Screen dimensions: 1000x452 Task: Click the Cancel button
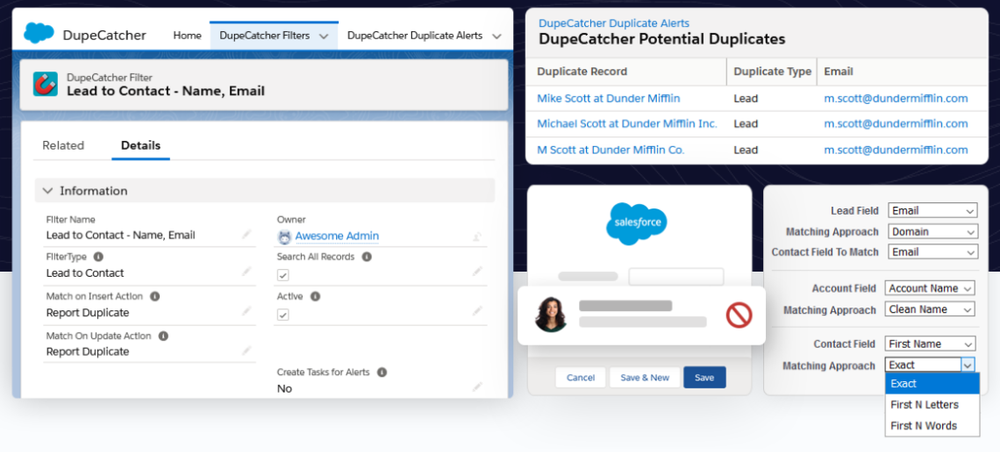tap(580, 377)
